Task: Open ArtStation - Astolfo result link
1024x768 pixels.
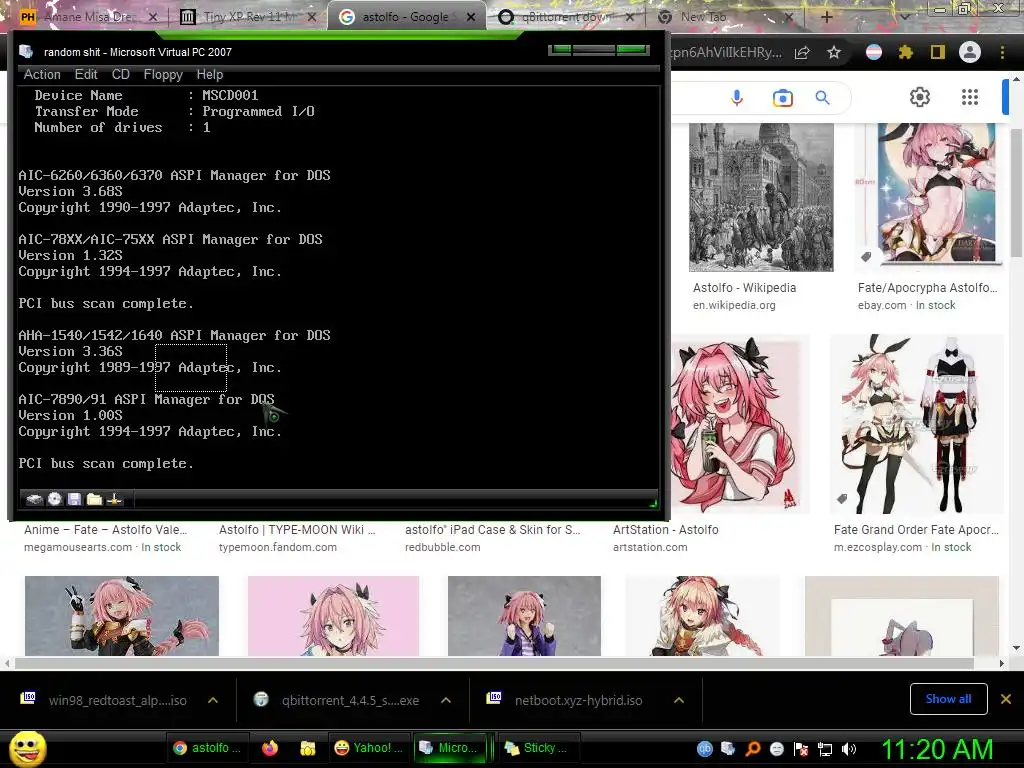Action: (x=665, y=530)
